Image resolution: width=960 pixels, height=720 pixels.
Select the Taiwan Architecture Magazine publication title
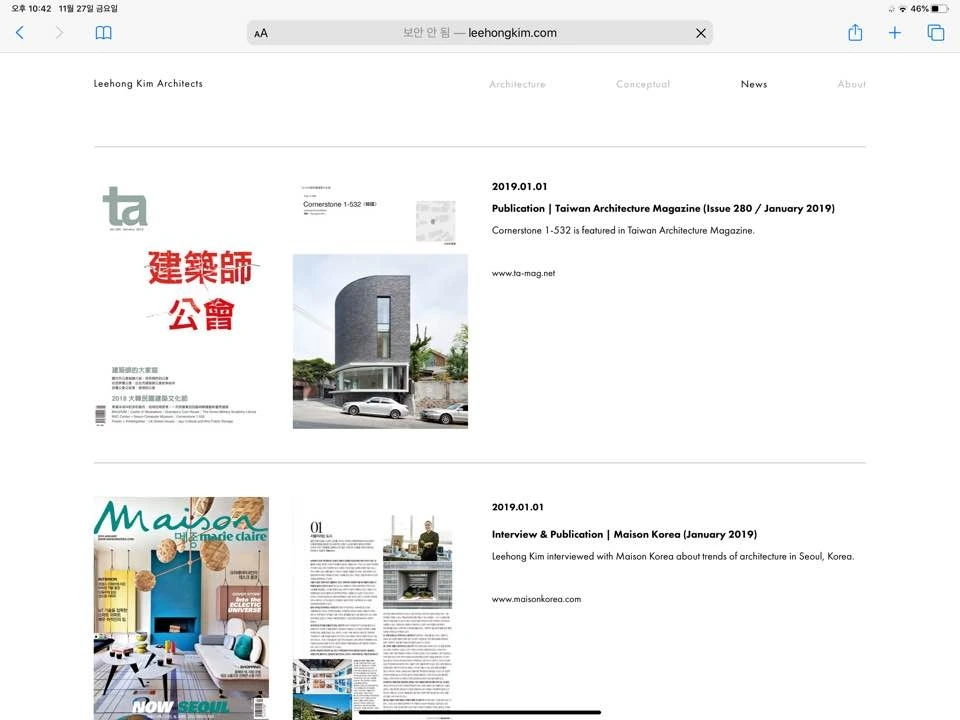coord(663,208)
